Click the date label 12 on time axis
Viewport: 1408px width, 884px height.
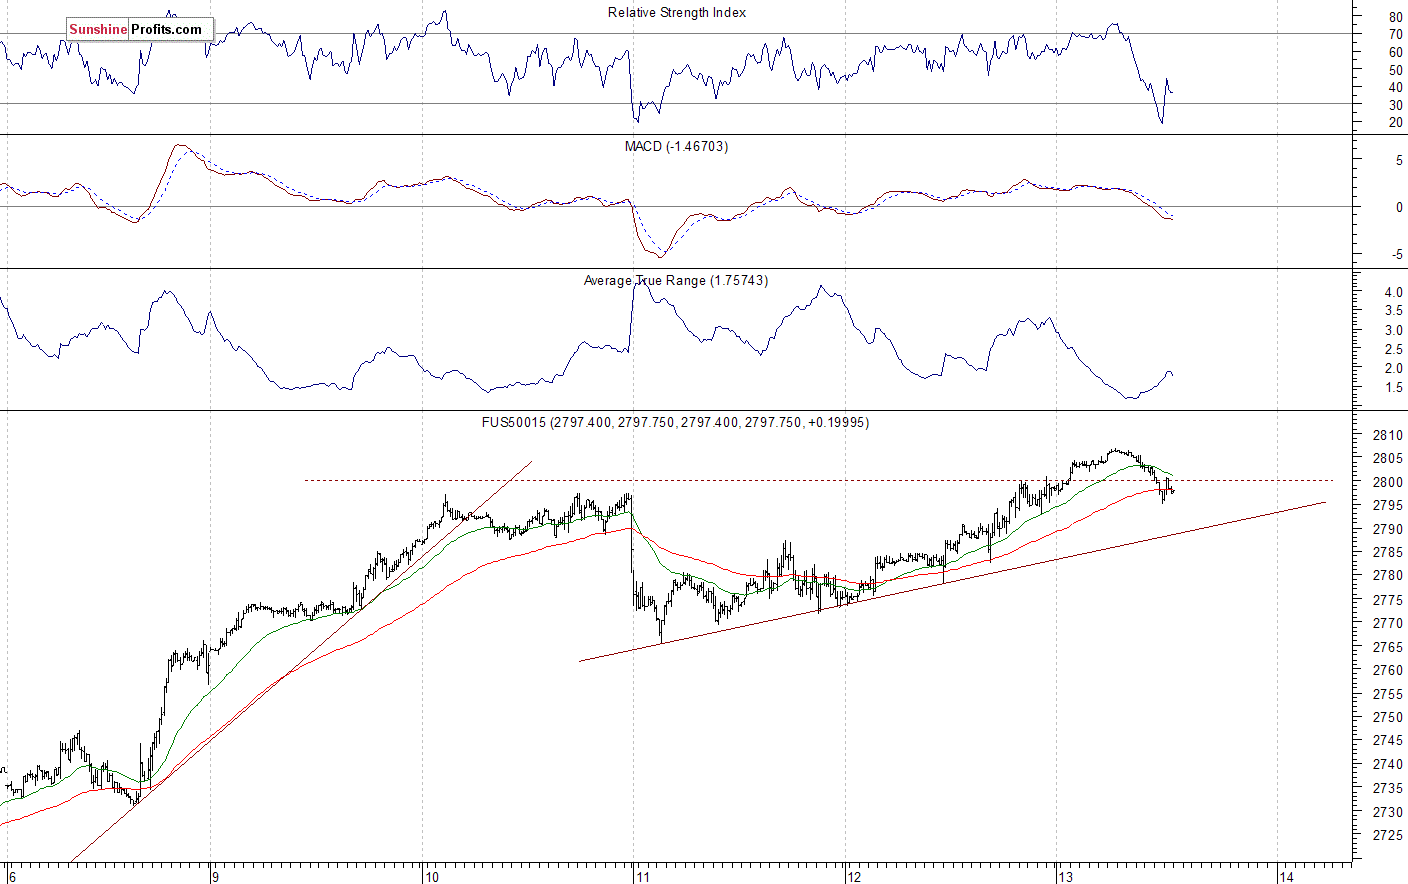pyautogui.click(x=854, y=877)
